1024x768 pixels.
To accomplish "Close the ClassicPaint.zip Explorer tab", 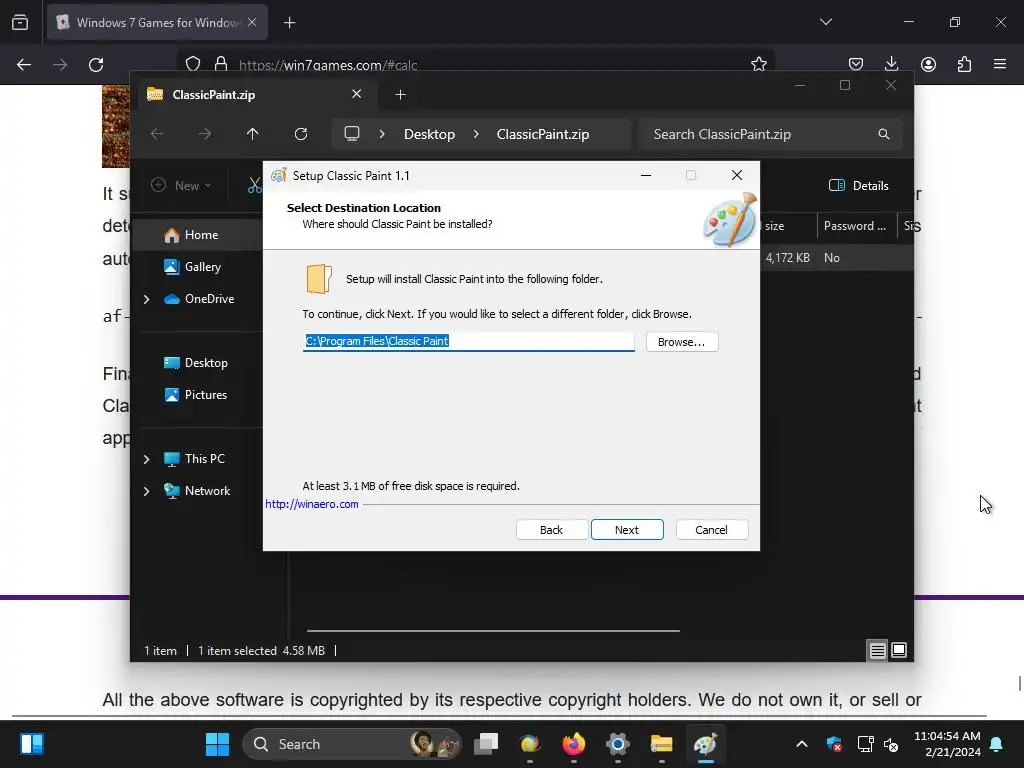I will pyautogui.click(x=357, y=94).
